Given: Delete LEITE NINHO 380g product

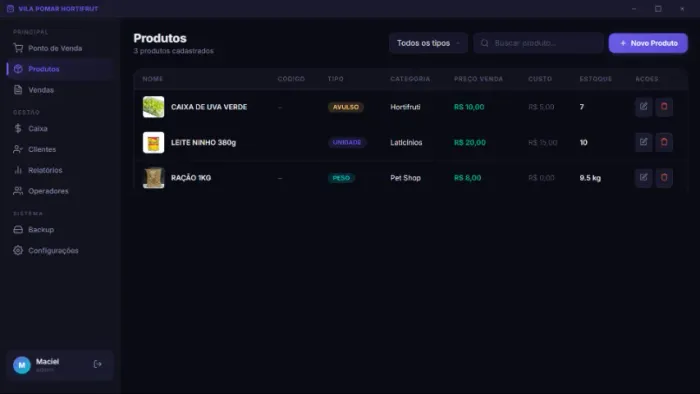Looking at the screenshot, I should click(664, 142).
